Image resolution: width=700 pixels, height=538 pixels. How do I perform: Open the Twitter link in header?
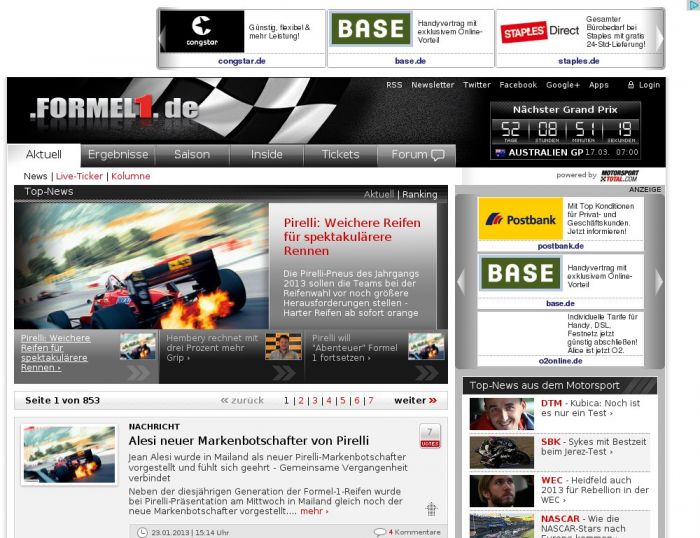(477, 85)
